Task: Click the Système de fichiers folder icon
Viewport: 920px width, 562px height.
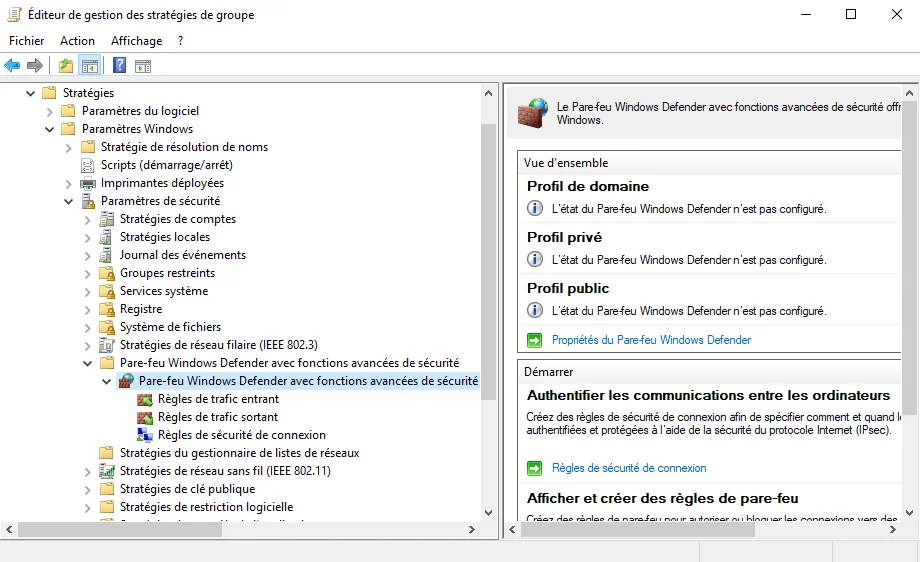Action: point(107,327)
